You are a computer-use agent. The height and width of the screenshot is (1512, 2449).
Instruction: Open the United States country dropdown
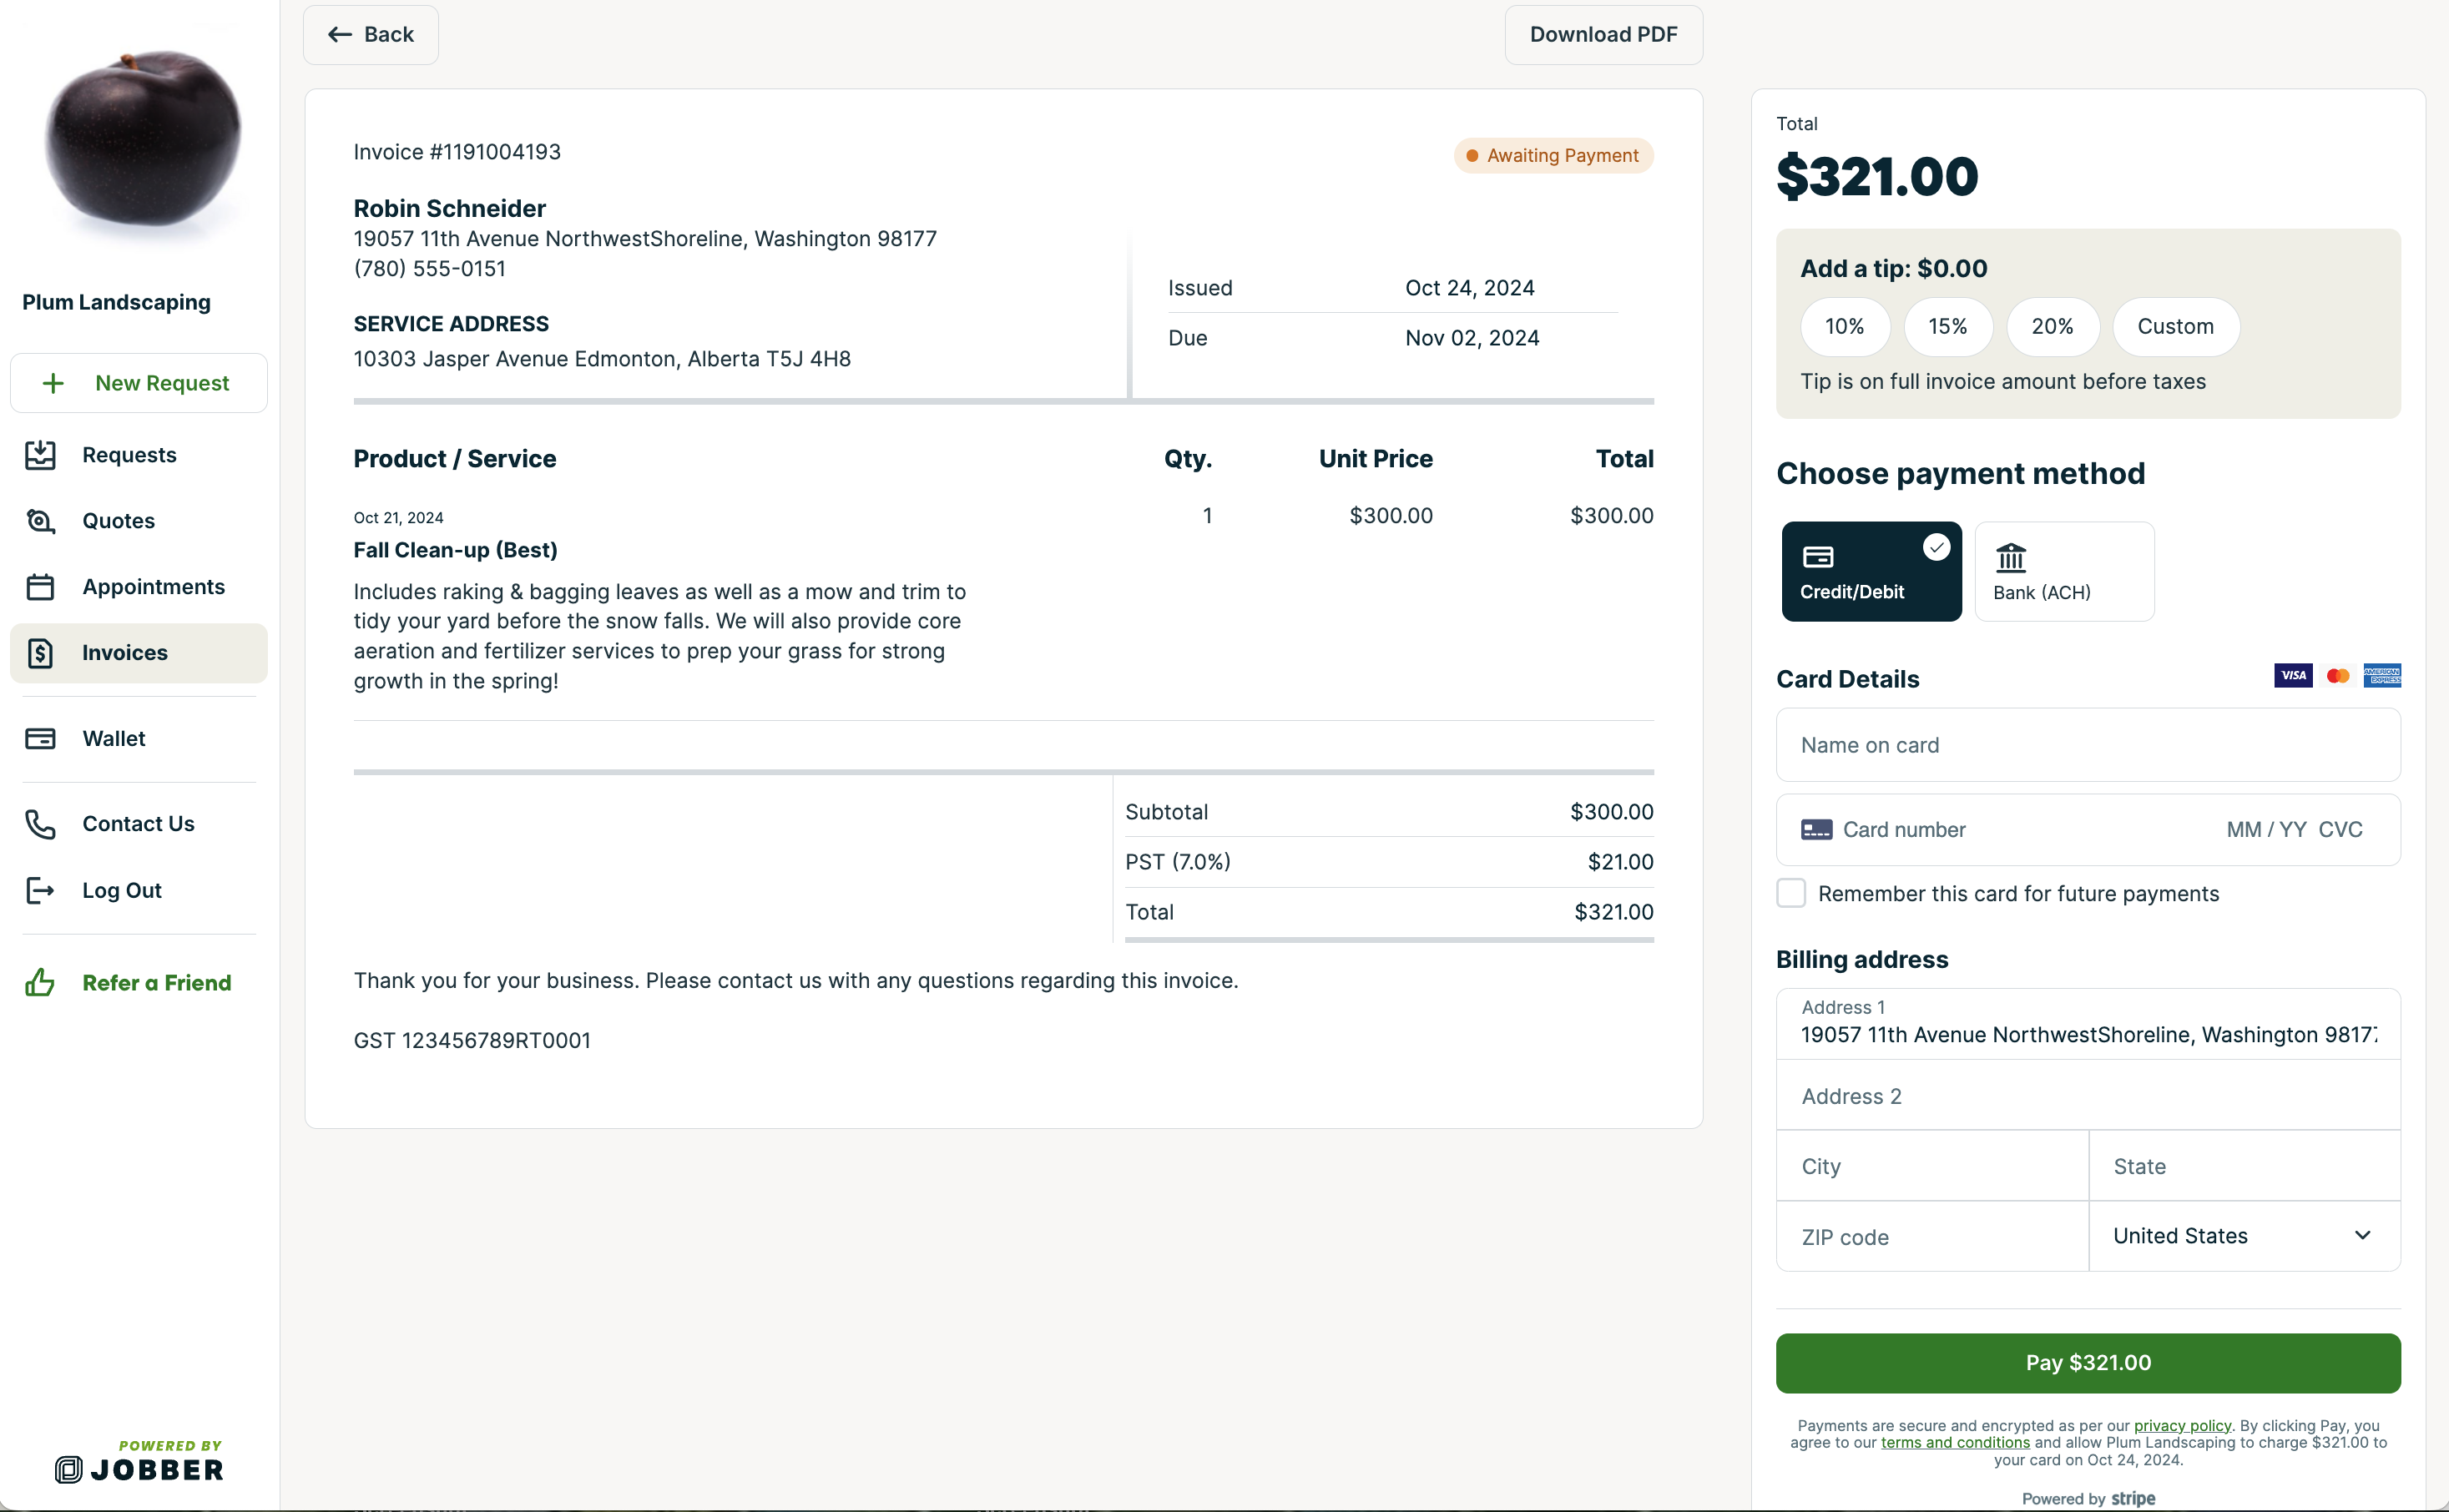point(2243,1236)
